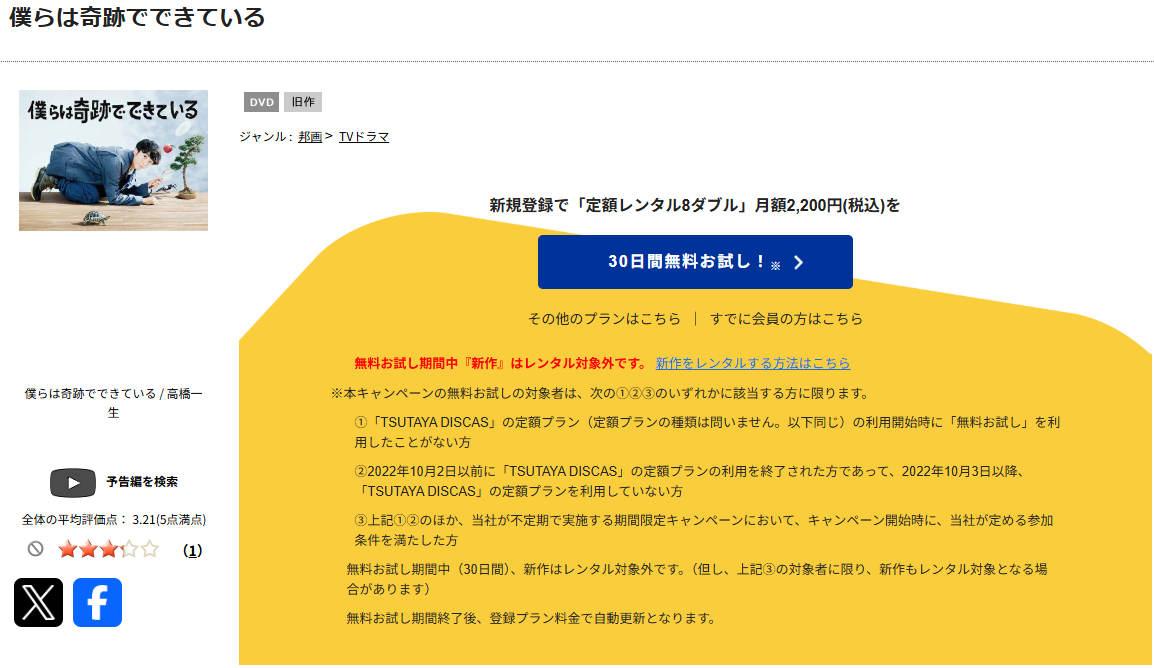Viewport: 1154px width, 668px height.
Task: Click the line 無料お試し期間中（30日間）、新作はレンタル対象外
Action: tap(697, 579)
